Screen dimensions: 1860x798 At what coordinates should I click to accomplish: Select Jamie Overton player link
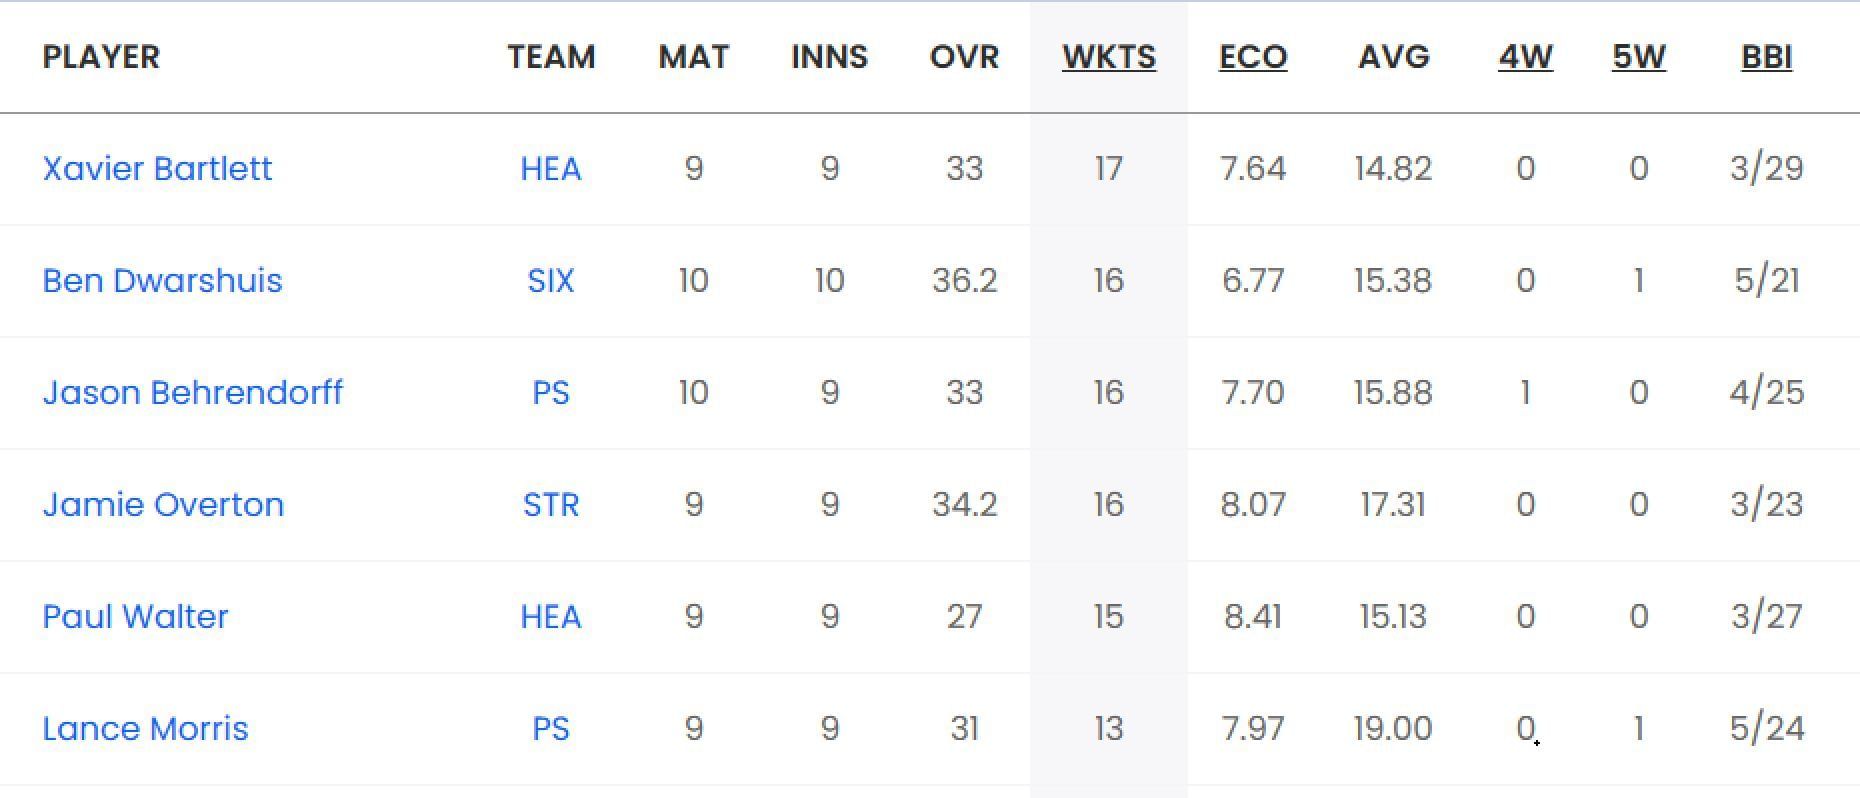coord(163,504)
